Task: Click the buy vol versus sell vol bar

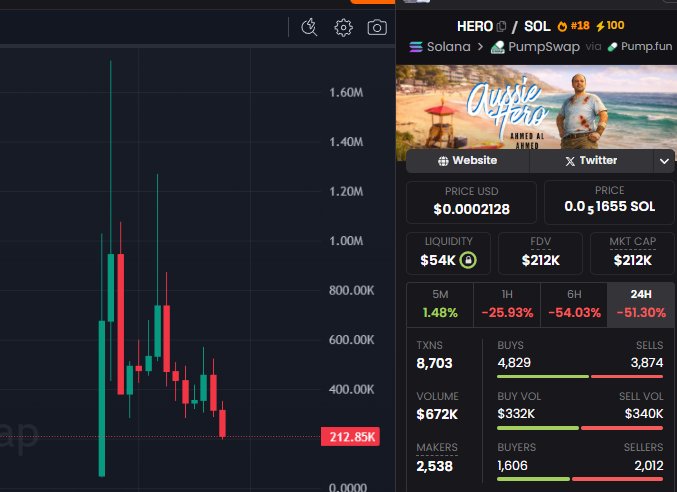Action: [580, 428]
